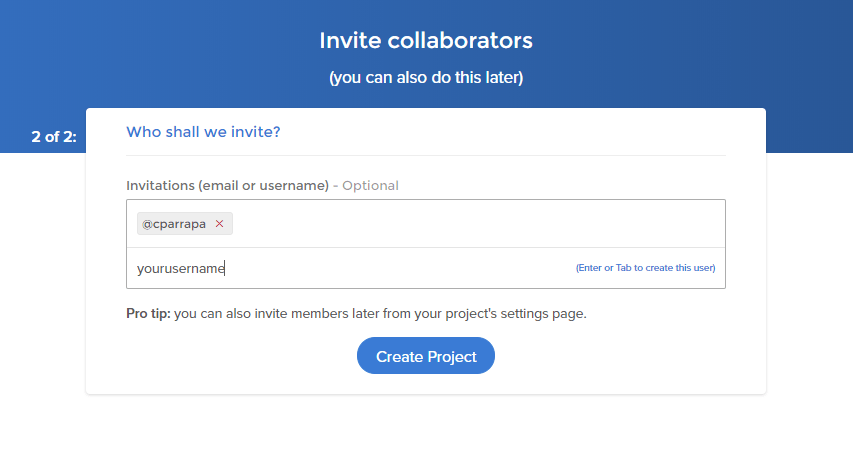853x458 pixels.
Task: Click the '2 of 2:' step indicator
Action: tap(54, 137)
